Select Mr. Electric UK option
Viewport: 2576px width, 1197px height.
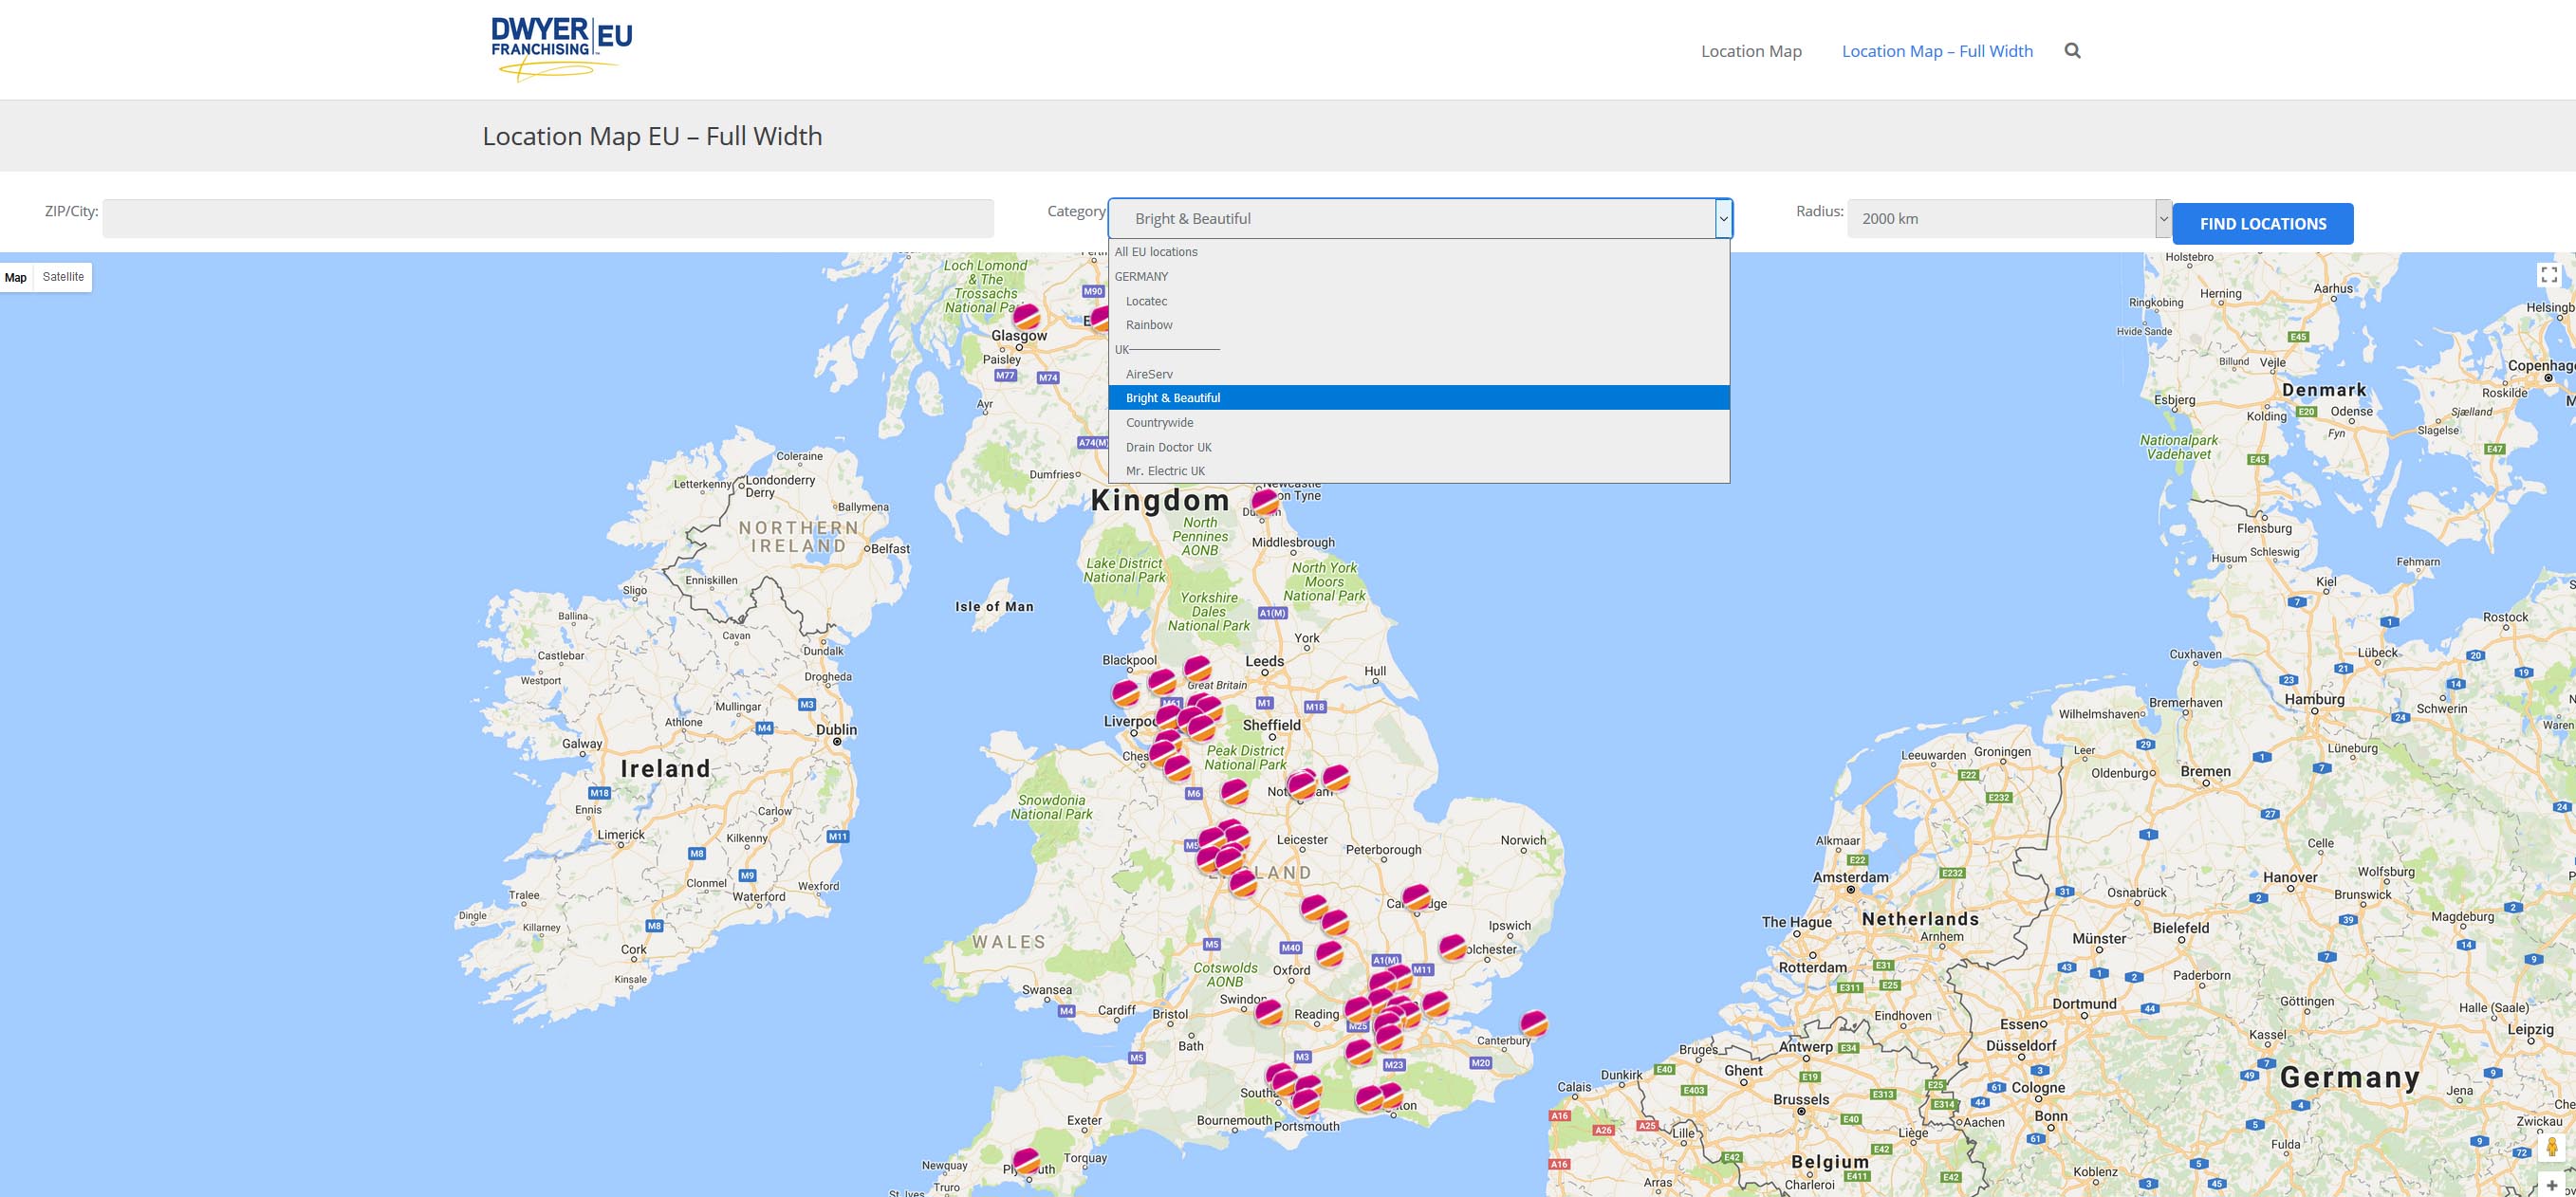pos(1419,471)
